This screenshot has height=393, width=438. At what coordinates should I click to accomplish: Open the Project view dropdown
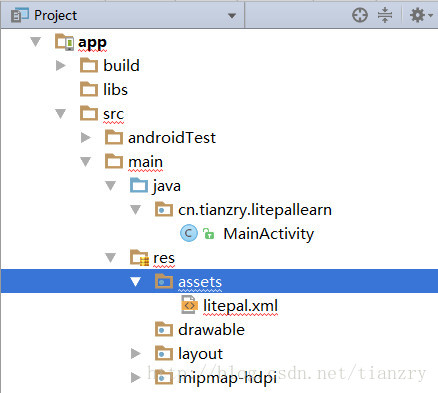tap(232, 15)
